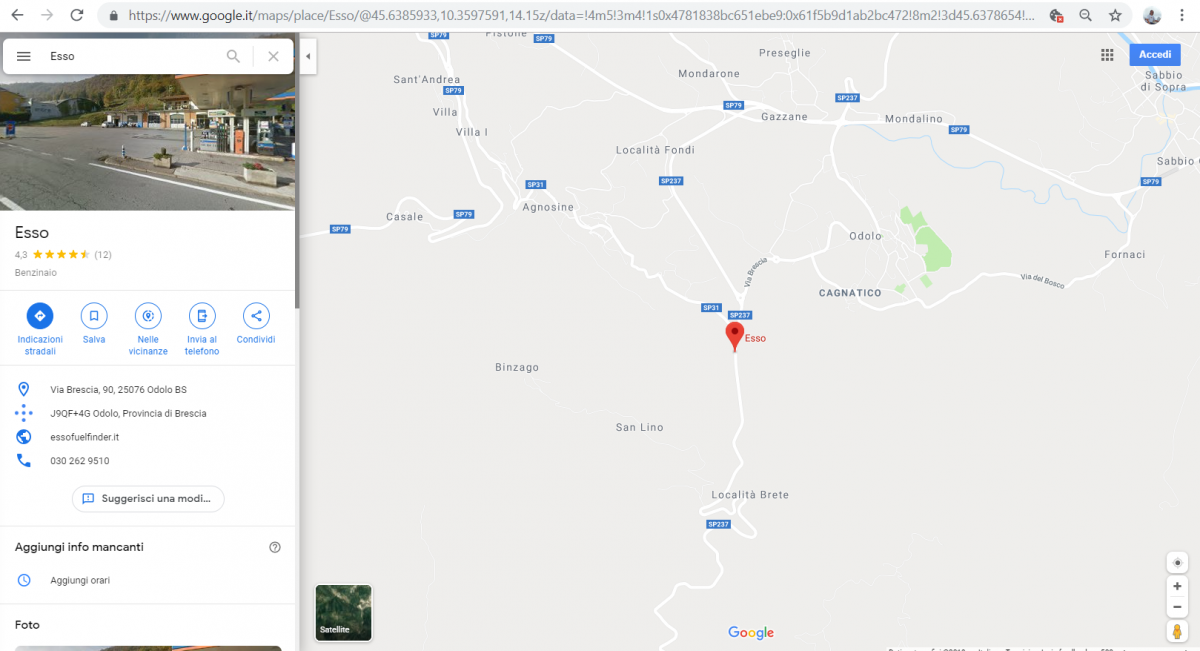Click the Indicazioni stradali directions icon
Screen dimensions: 1200x651
tap(40, 316)
